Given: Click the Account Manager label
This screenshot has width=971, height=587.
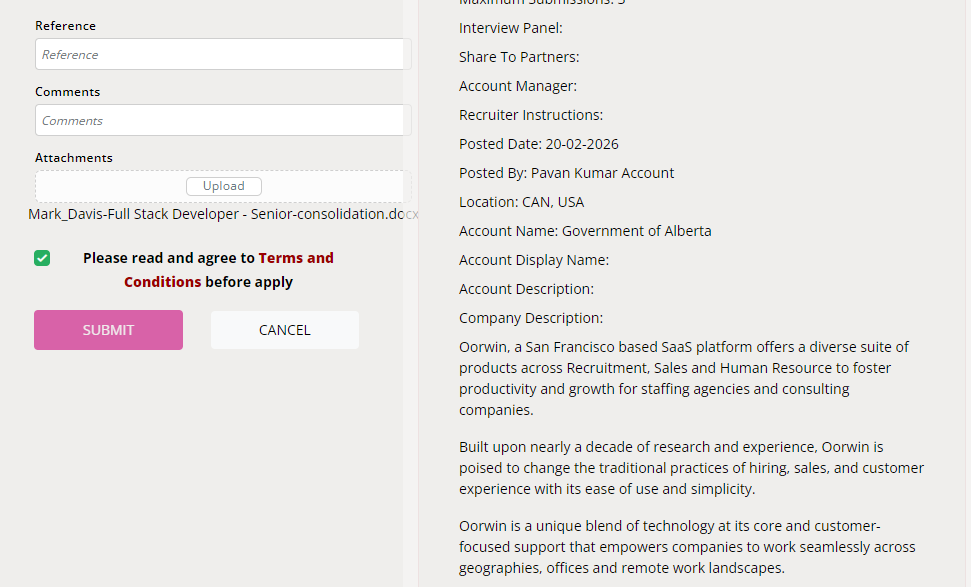Looking at the screenshot, I should (x=517, y=86).
